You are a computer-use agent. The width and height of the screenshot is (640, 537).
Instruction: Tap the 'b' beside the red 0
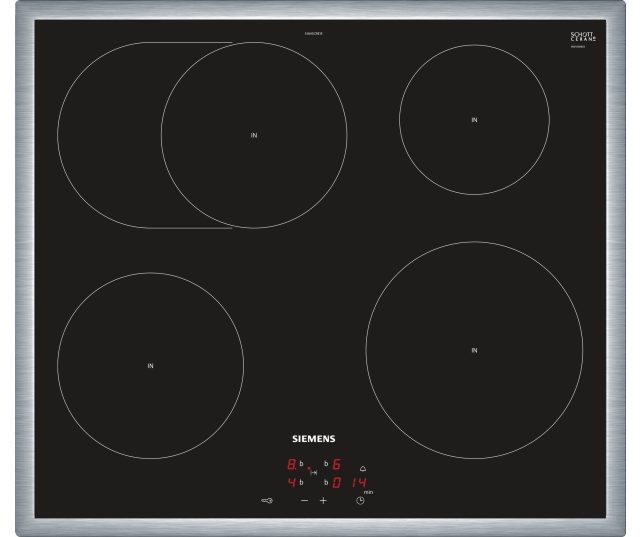[326, 482]
